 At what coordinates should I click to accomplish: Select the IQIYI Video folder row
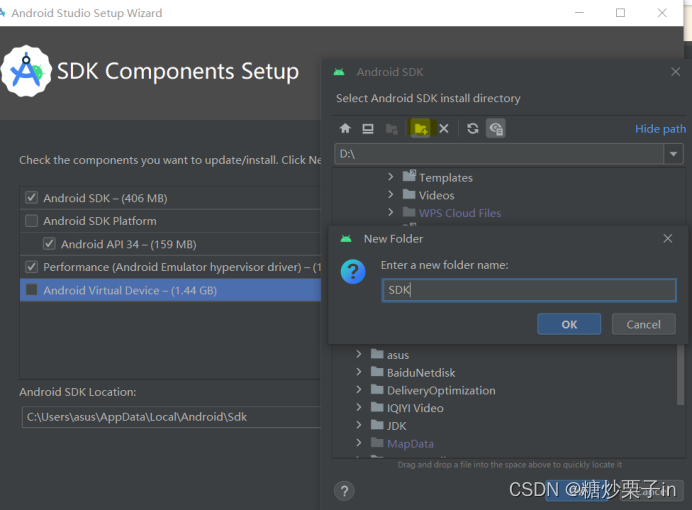[415, 408]
